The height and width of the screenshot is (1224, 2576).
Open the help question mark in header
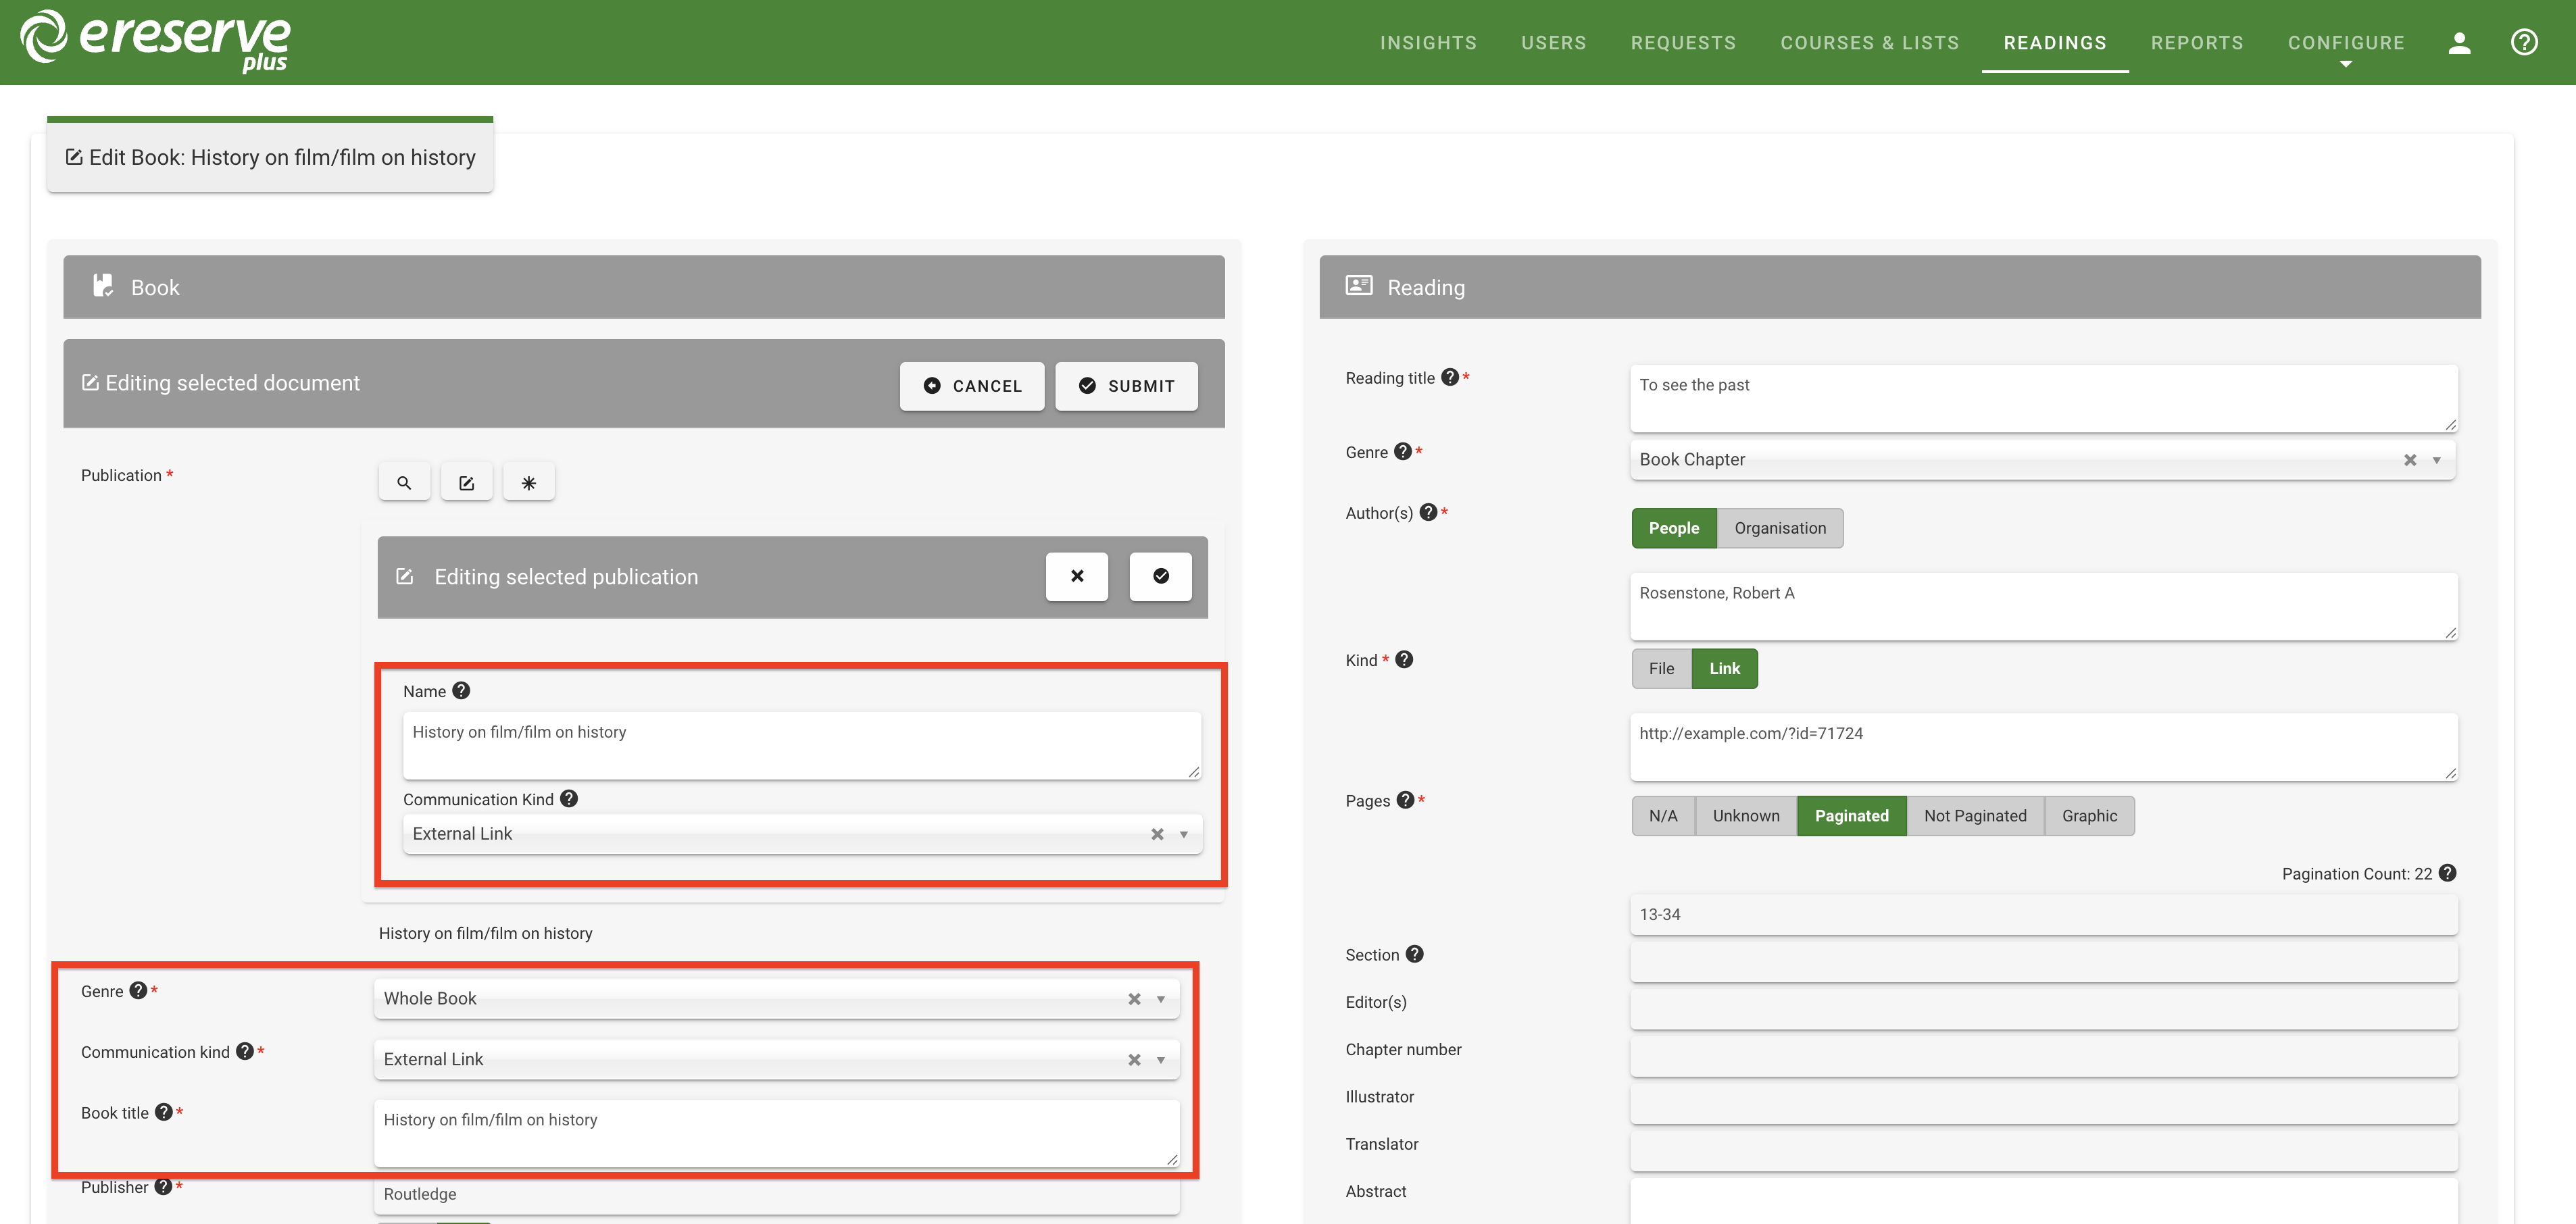coord(2523,42)
